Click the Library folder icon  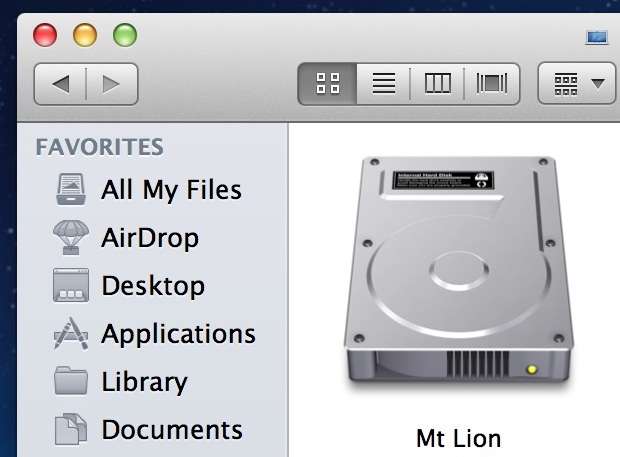point(71,381)
